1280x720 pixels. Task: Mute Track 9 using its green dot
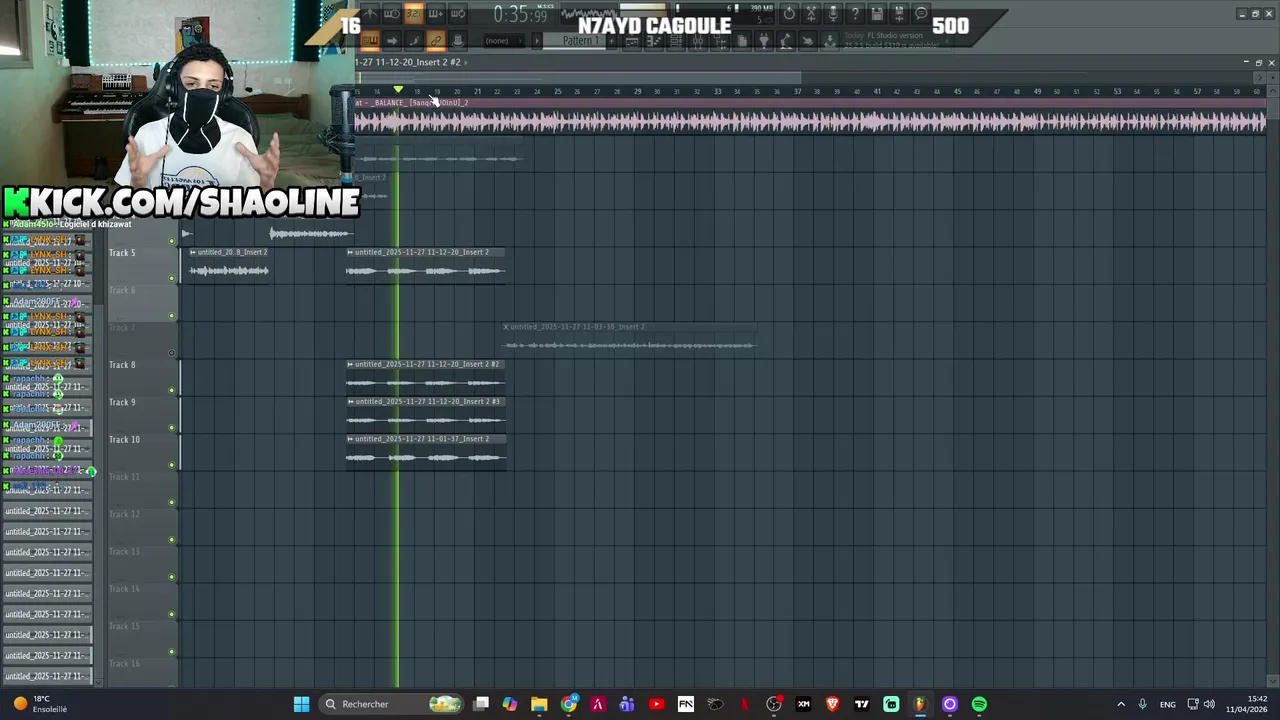[x=172, y=428]
